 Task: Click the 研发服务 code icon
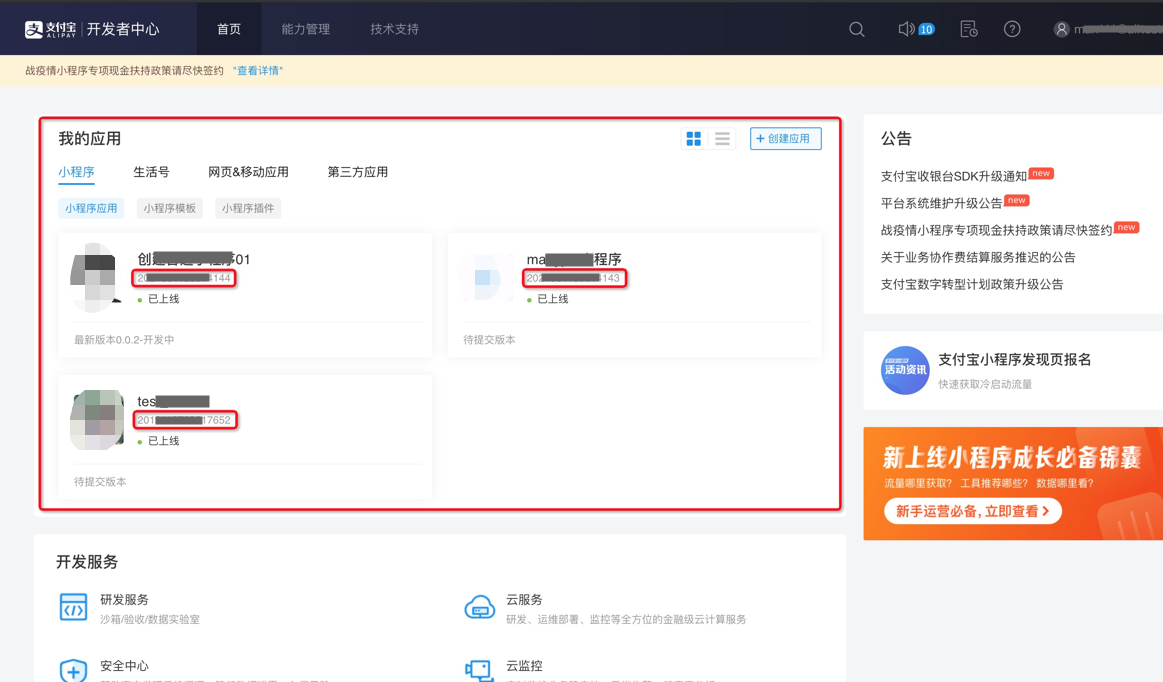[73, 607]
